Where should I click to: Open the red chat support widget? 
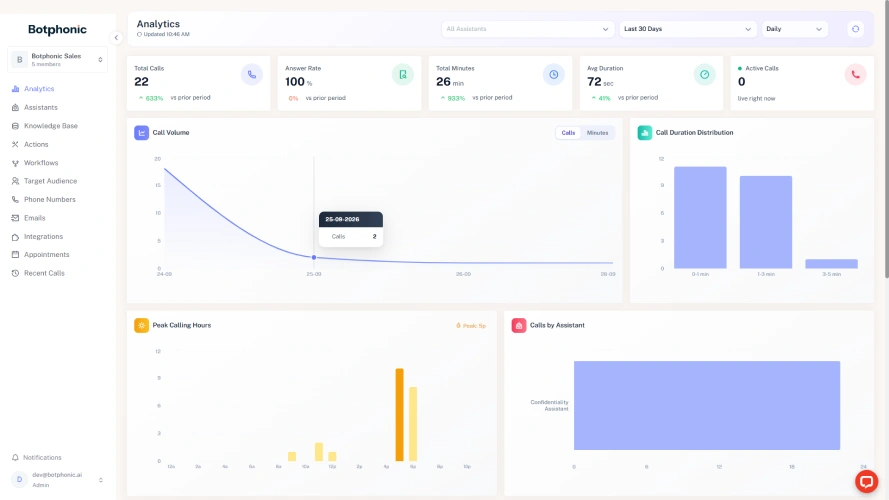click(x=866, y=482)
